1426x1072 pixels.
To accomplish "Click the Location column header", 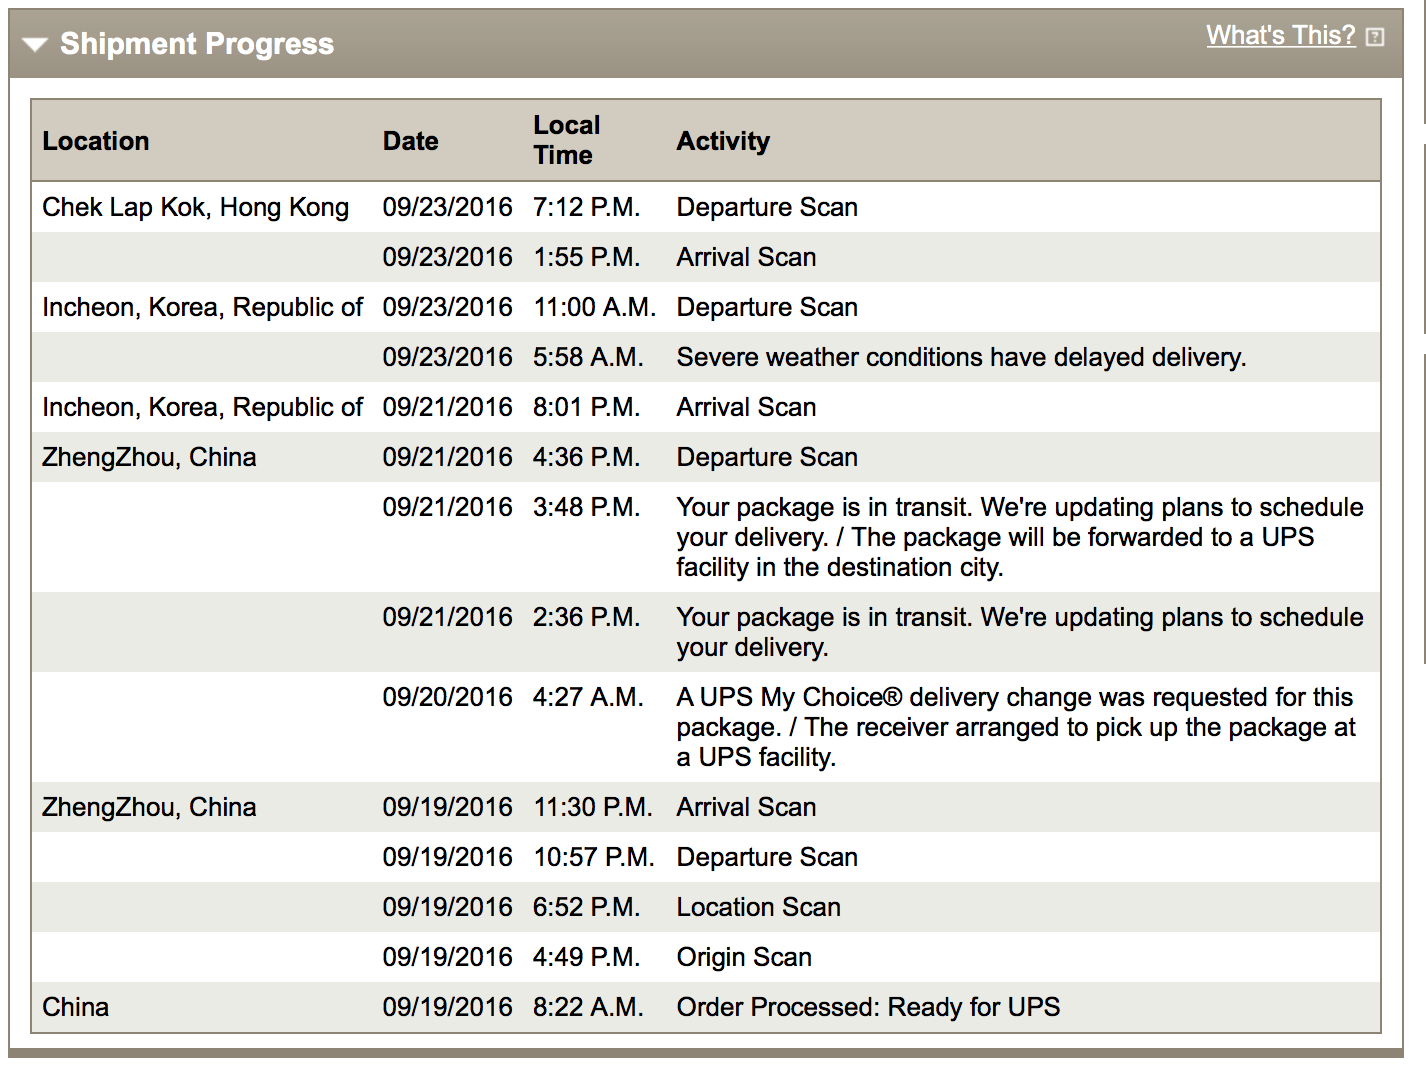I will (x=96, y=141).
